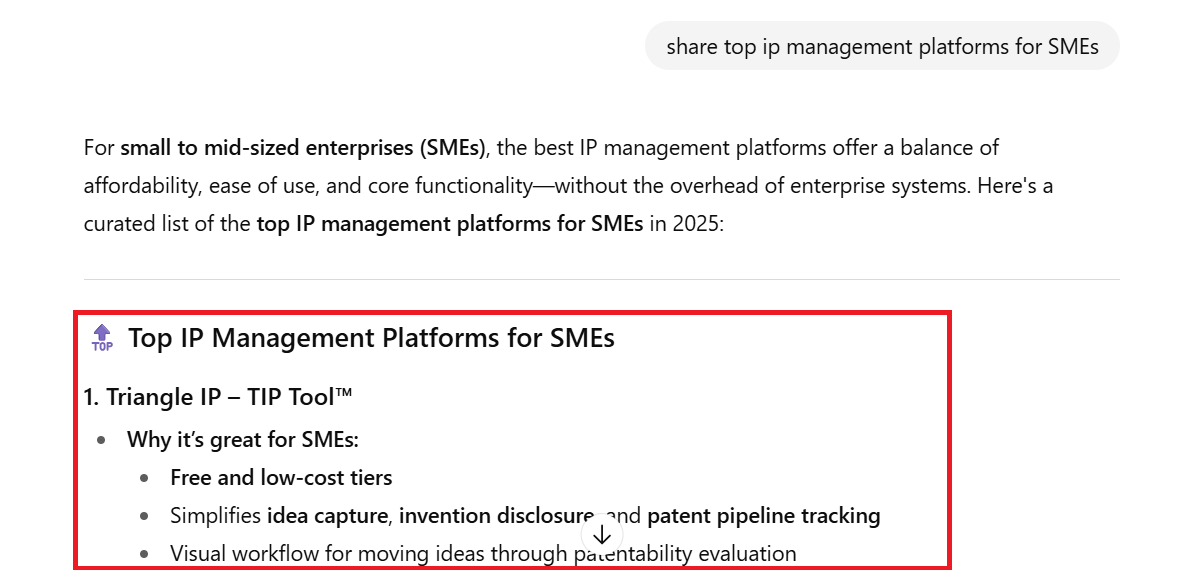Click bold 'small to mid-sized enterprises (SMEs)' text

click(303, 147)
